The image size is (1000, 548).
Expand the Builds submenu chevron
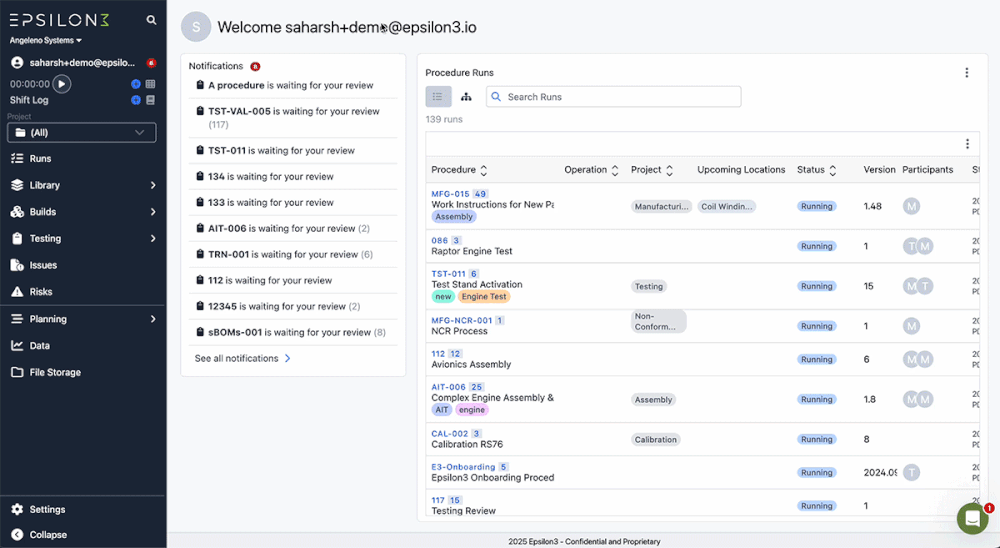153,212
